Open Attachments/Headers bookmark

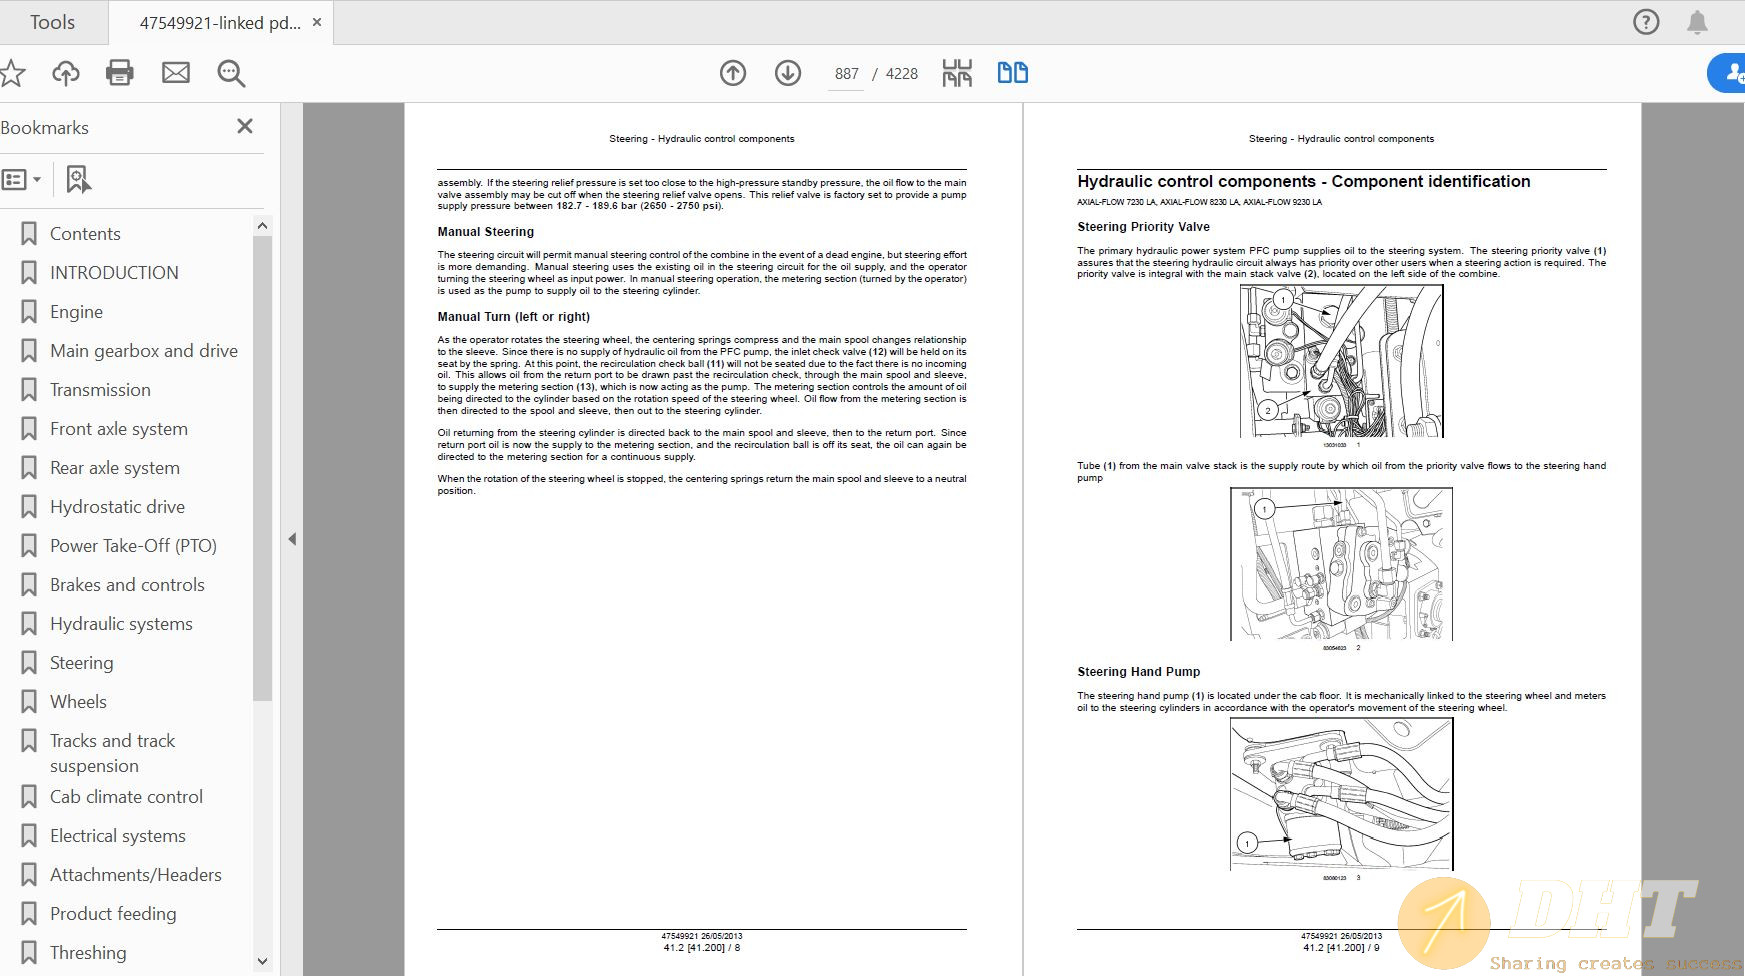(136, 875)
